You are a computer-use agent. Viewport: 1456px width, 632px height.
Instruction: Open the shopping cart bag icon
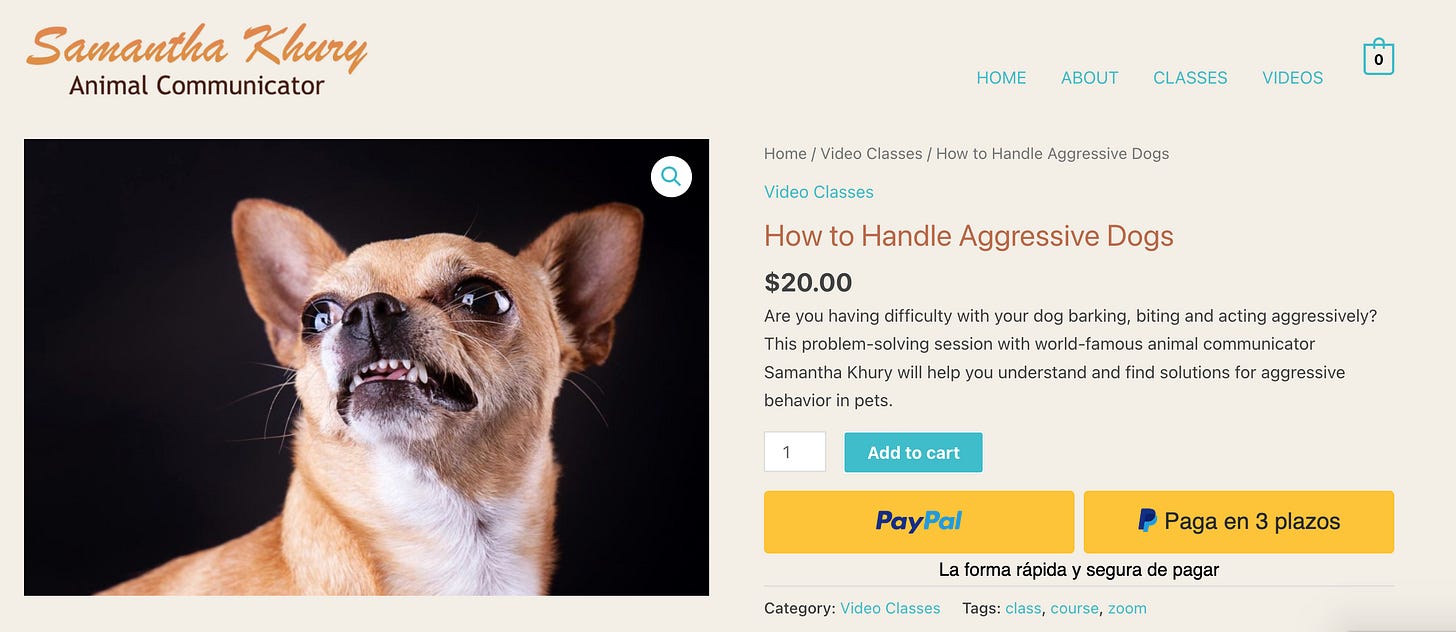pyautogui.click(x=1378, y=57)
